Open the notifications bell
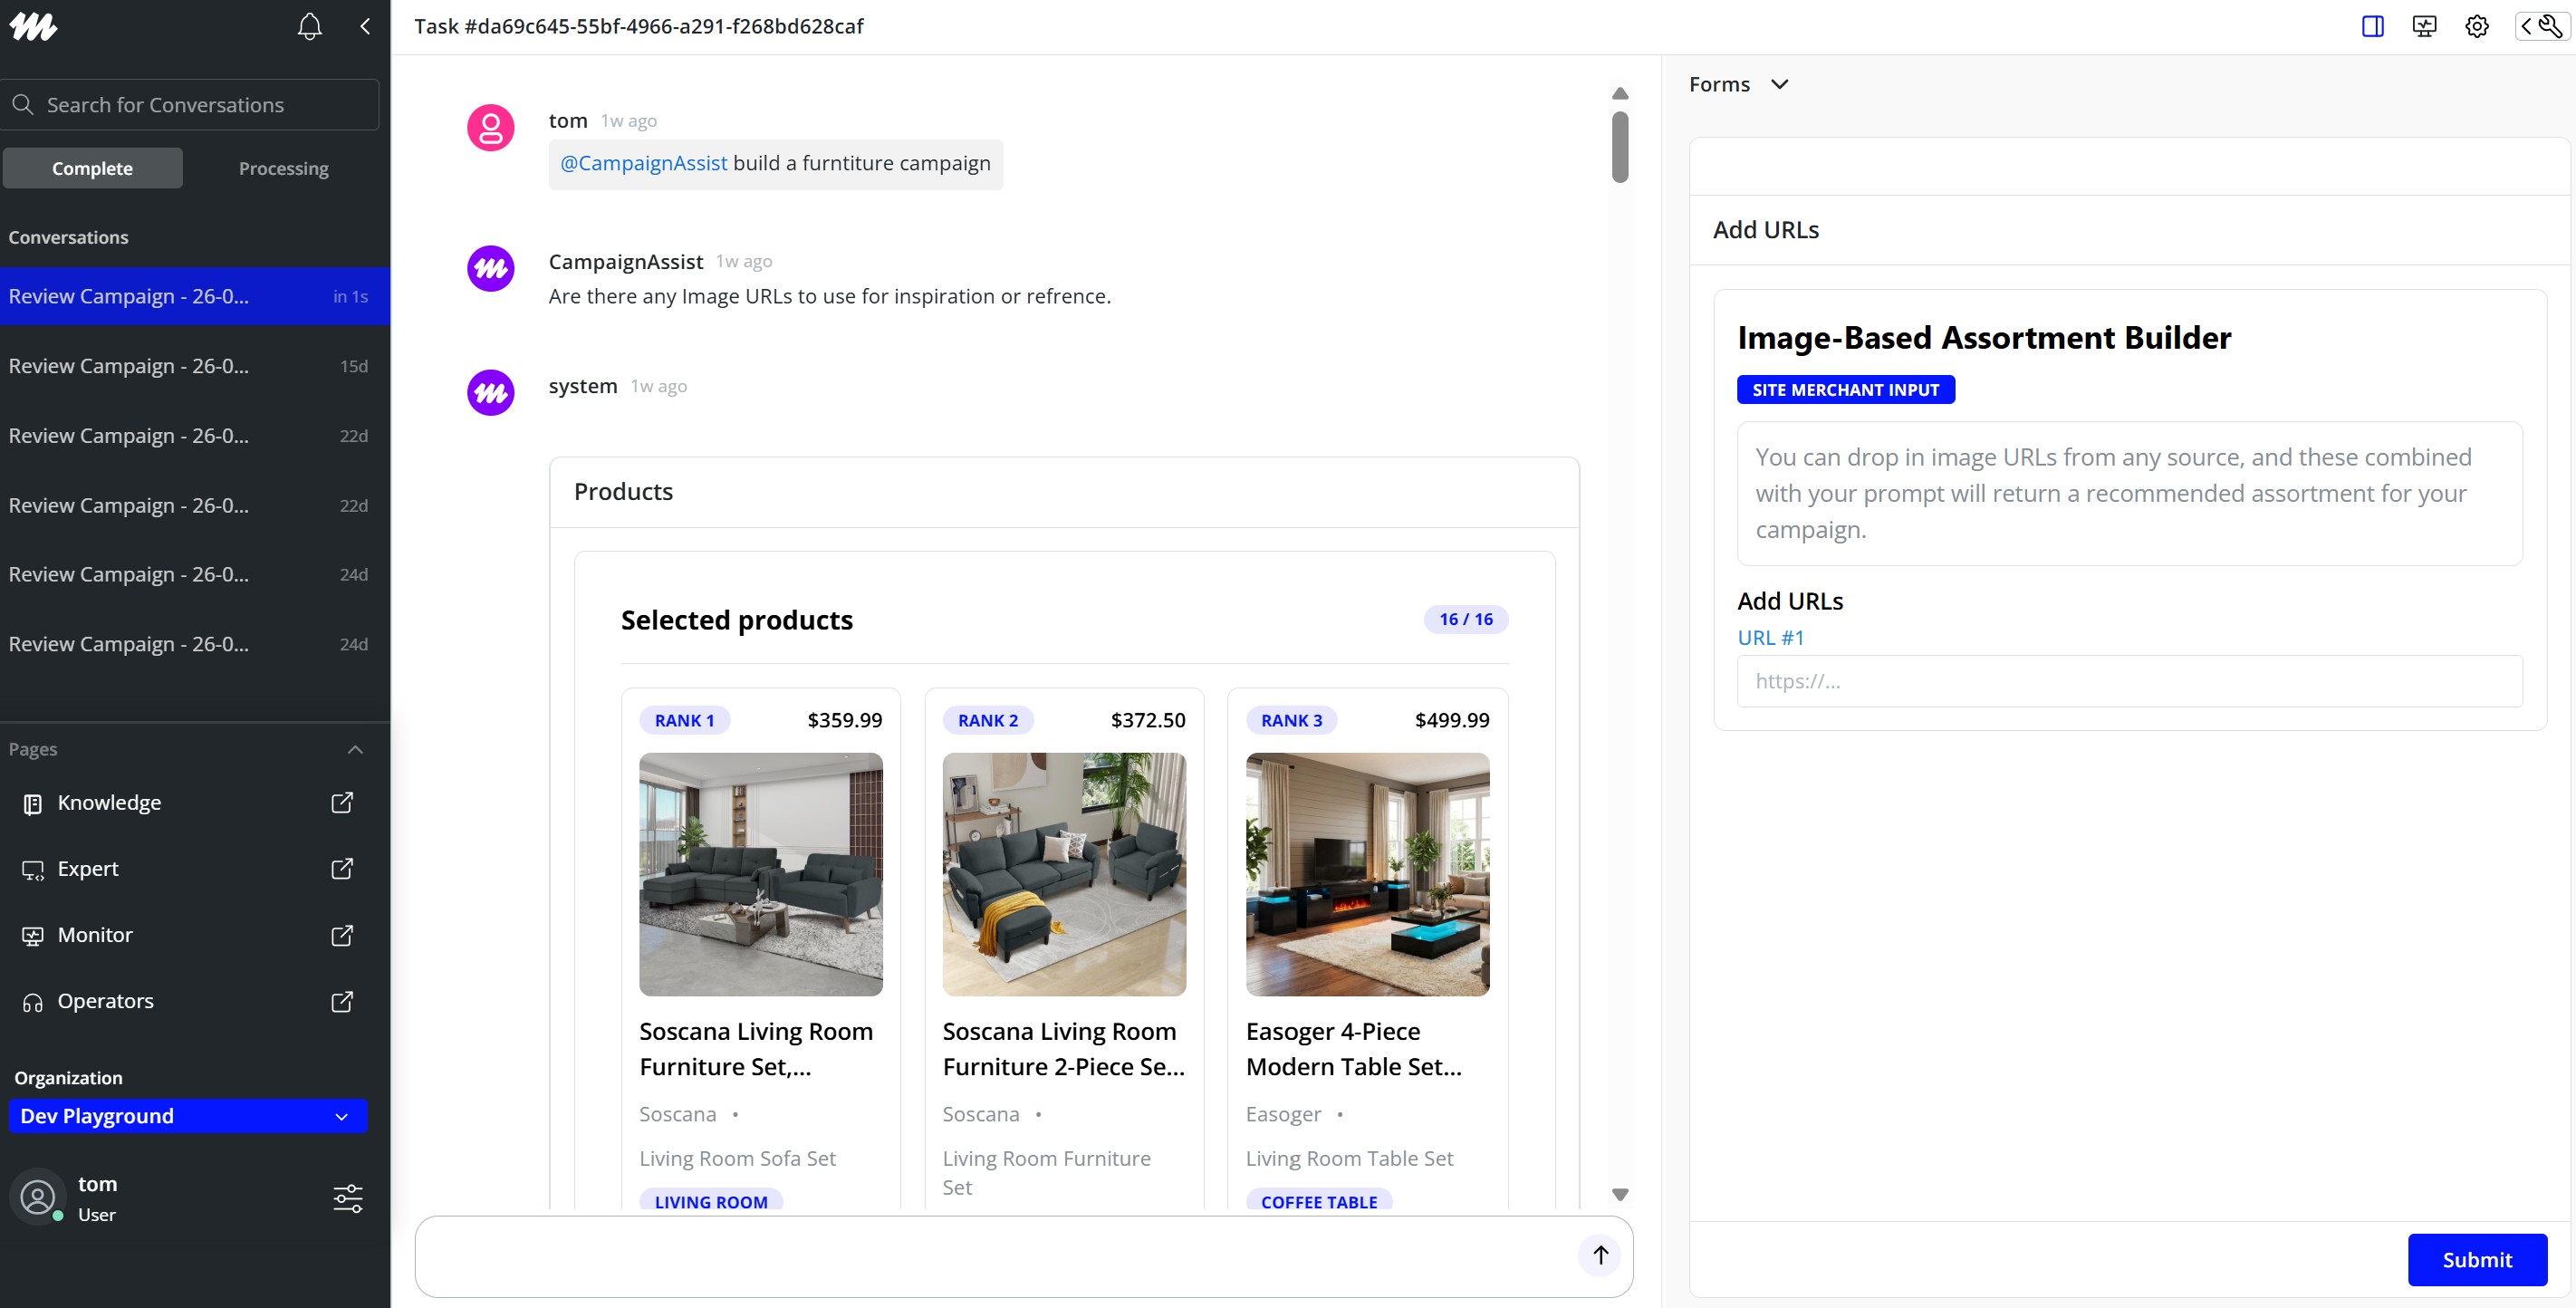Image resolution: width=2576 pixels, height=1308 pixels. click(309, 27)
